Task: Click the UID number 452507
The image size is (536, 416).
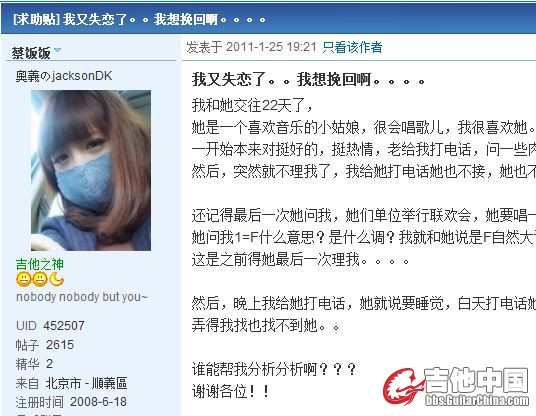Action: 64,326
